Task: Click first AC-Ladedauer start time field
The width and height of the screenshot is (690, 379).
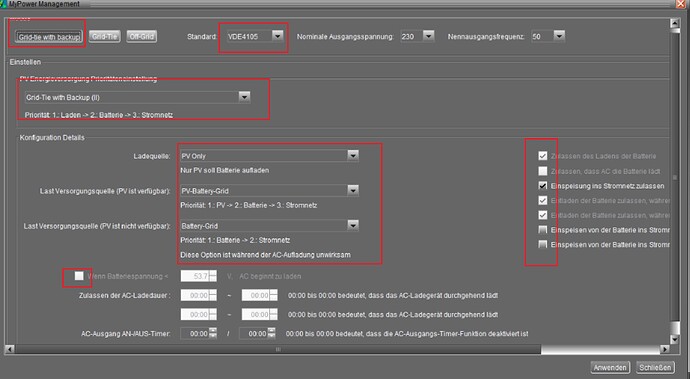Action: 195,295
